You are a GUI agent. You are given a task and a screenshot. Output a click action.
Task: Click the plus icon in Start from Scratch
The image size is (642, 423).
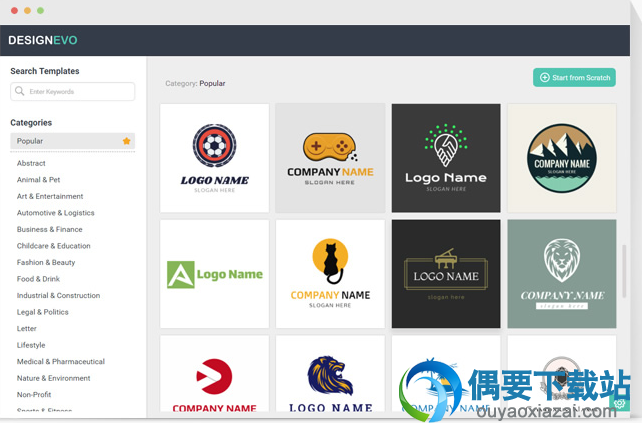tap(545, 77)
